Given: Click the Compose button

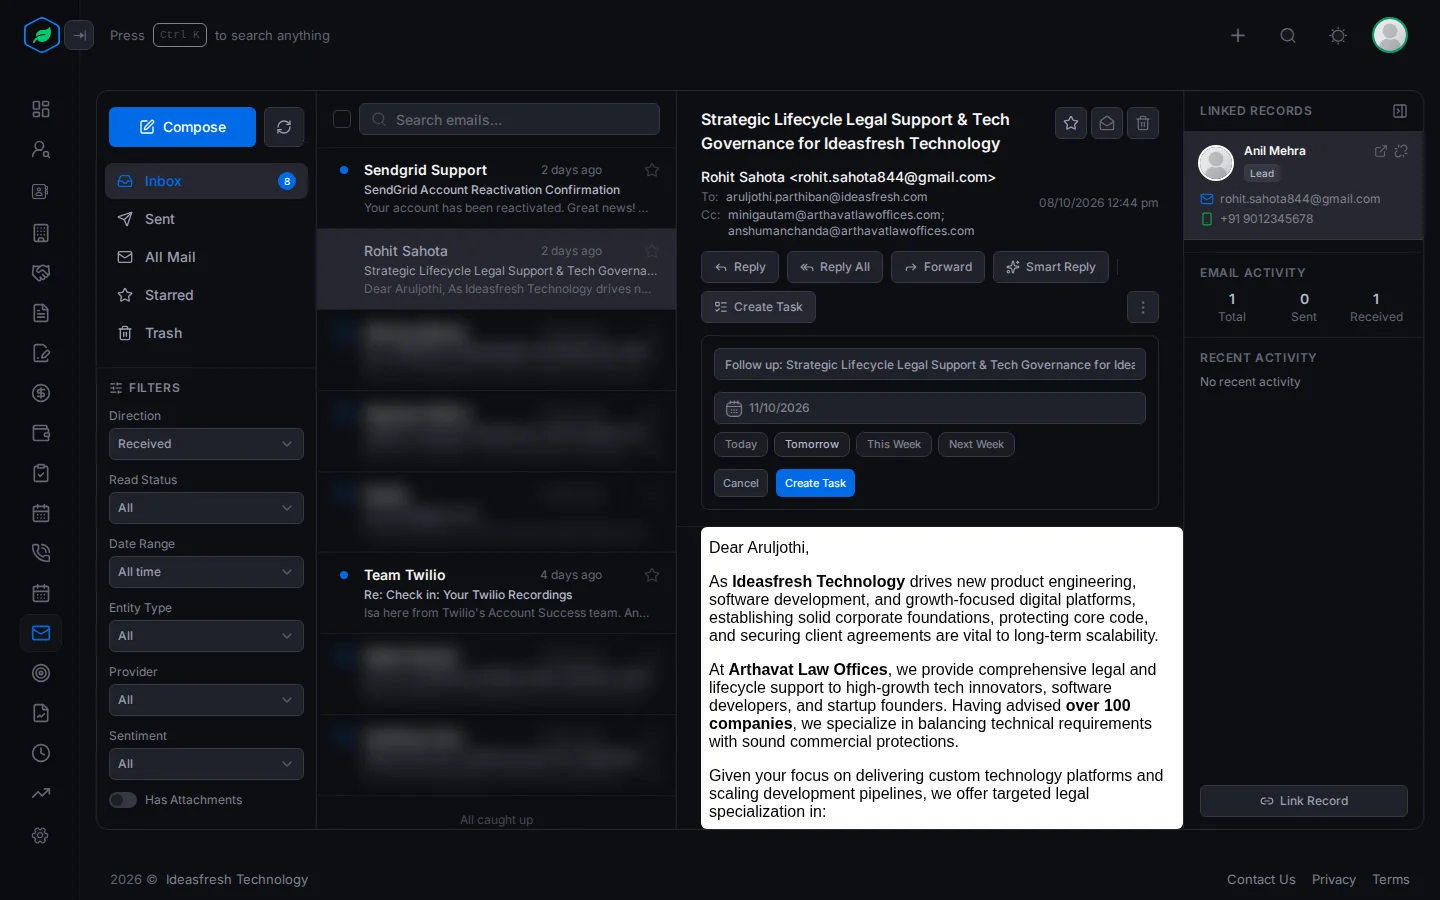Looking at the screenshot, I should pos(182,127).
